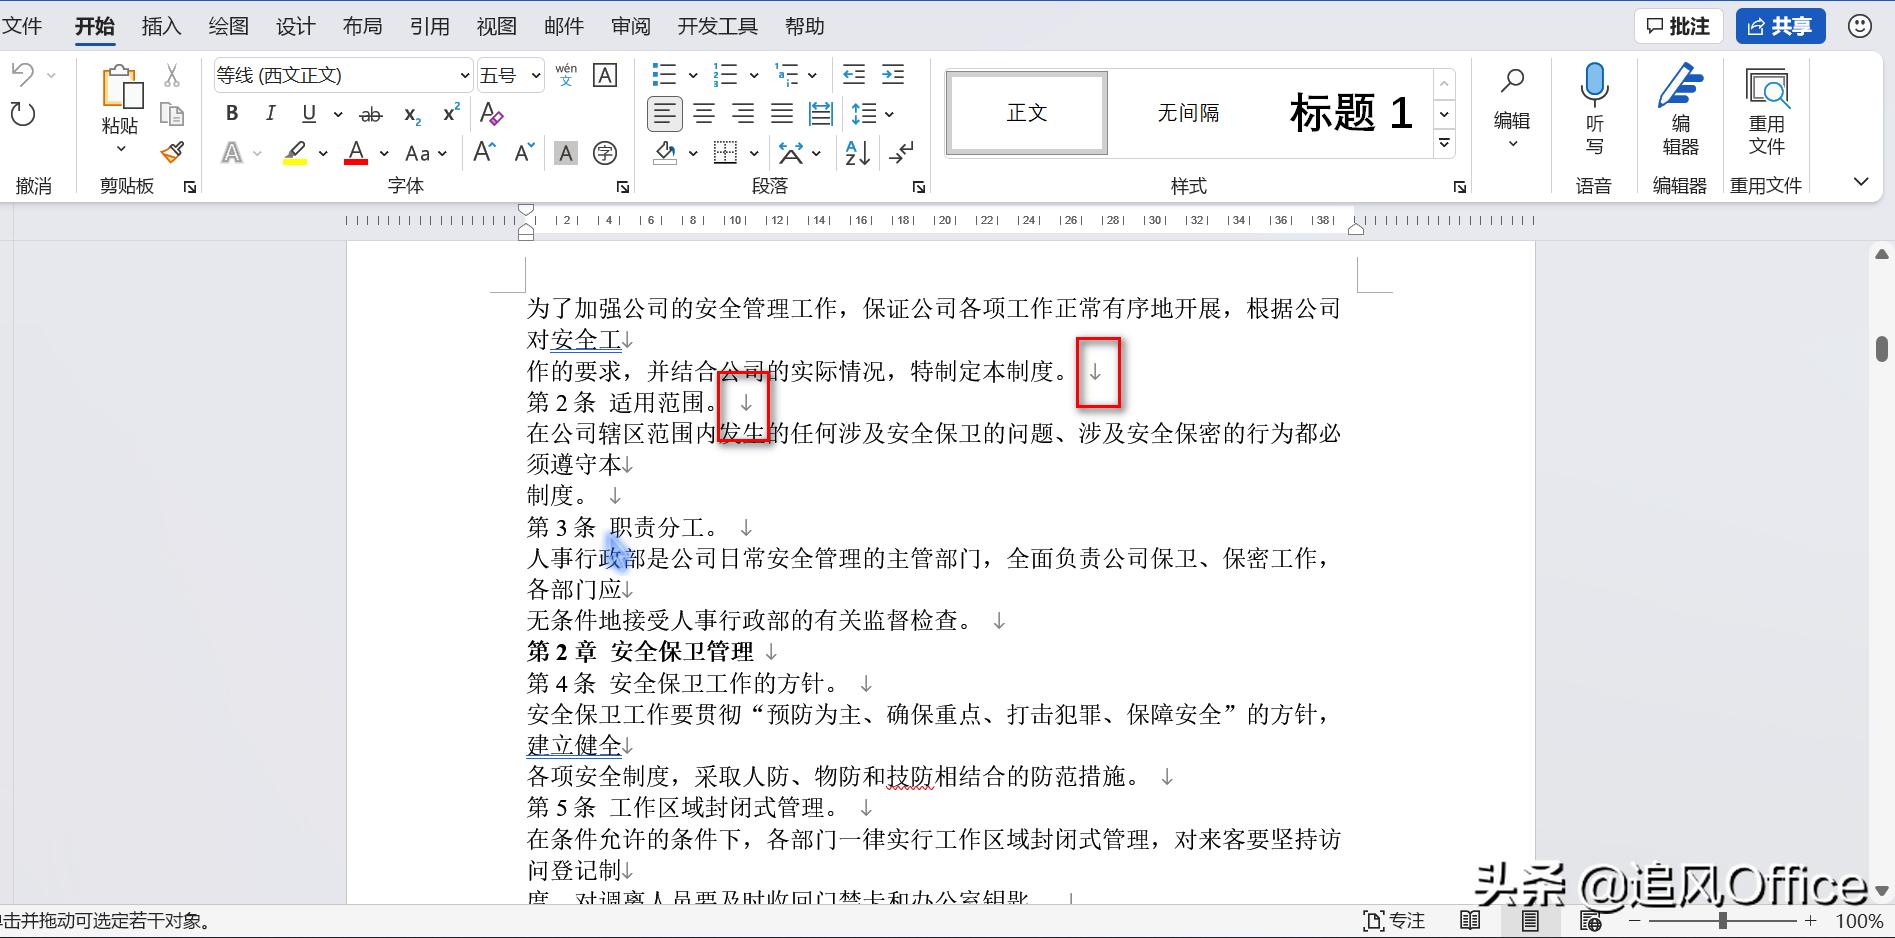Toggle bold formatting
This screenshot has width=1895, height=938.
(x=231, y=113)
